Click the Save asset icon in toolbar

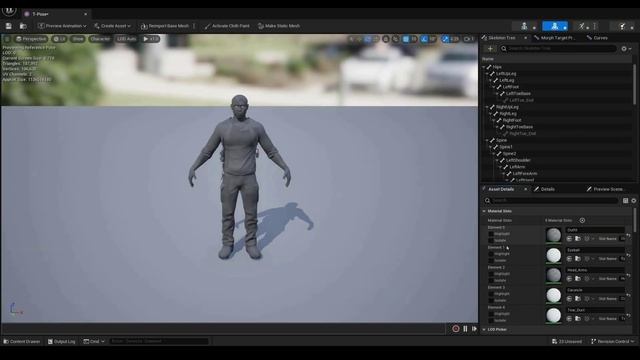[x=9, y=26]
